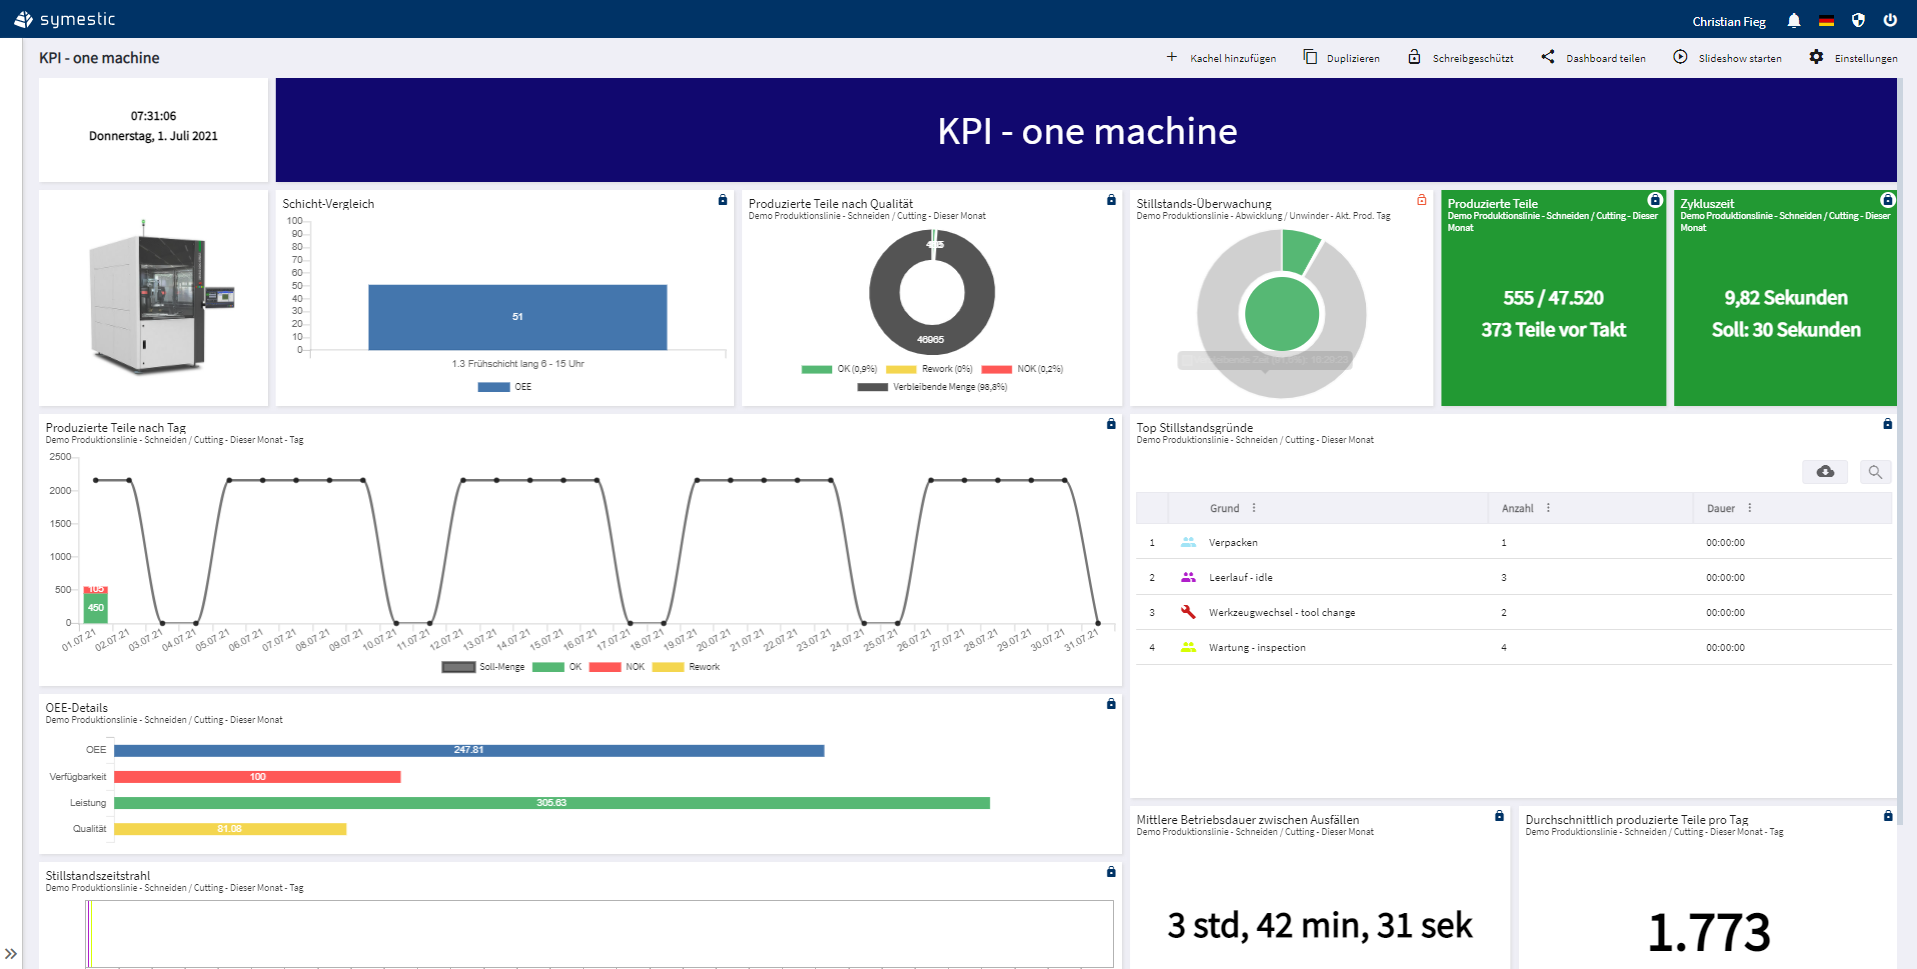
Task: Click the wrench icon beside Werkzeugwechsel
Action: pos(1188,612)
